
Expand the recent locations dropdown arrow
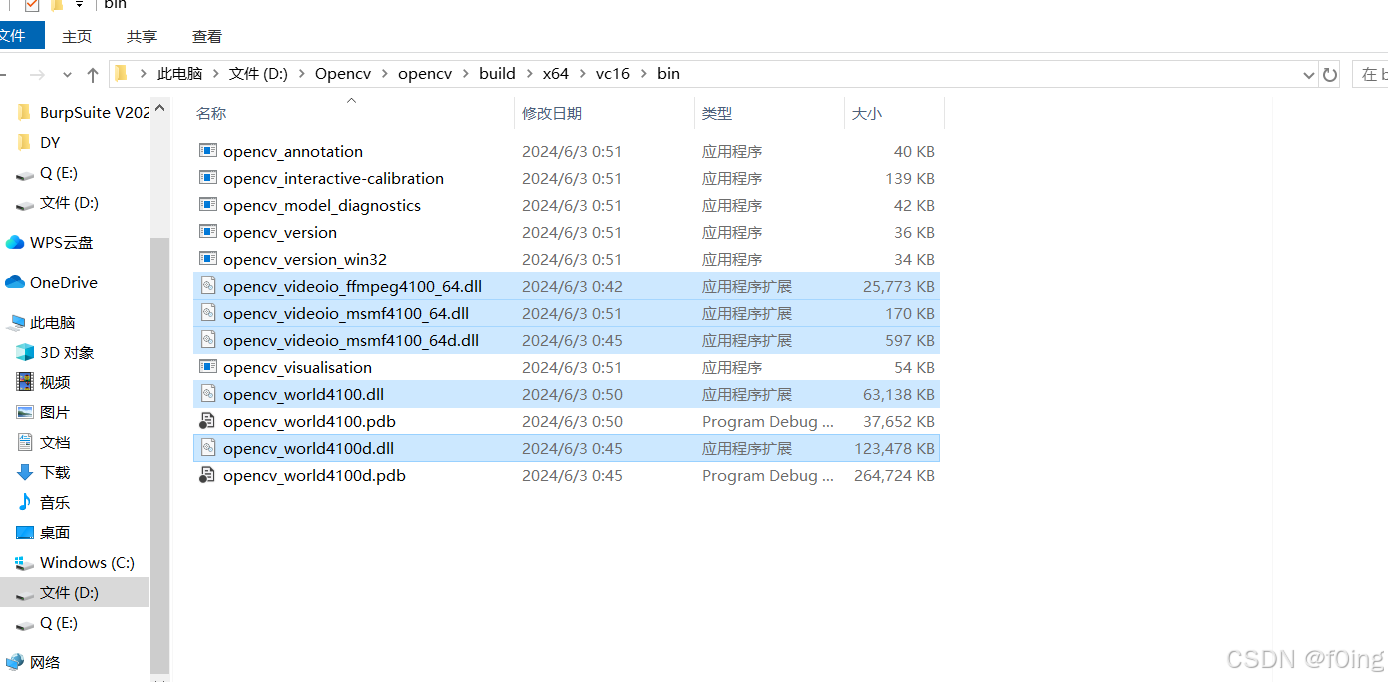click(67, 74)
